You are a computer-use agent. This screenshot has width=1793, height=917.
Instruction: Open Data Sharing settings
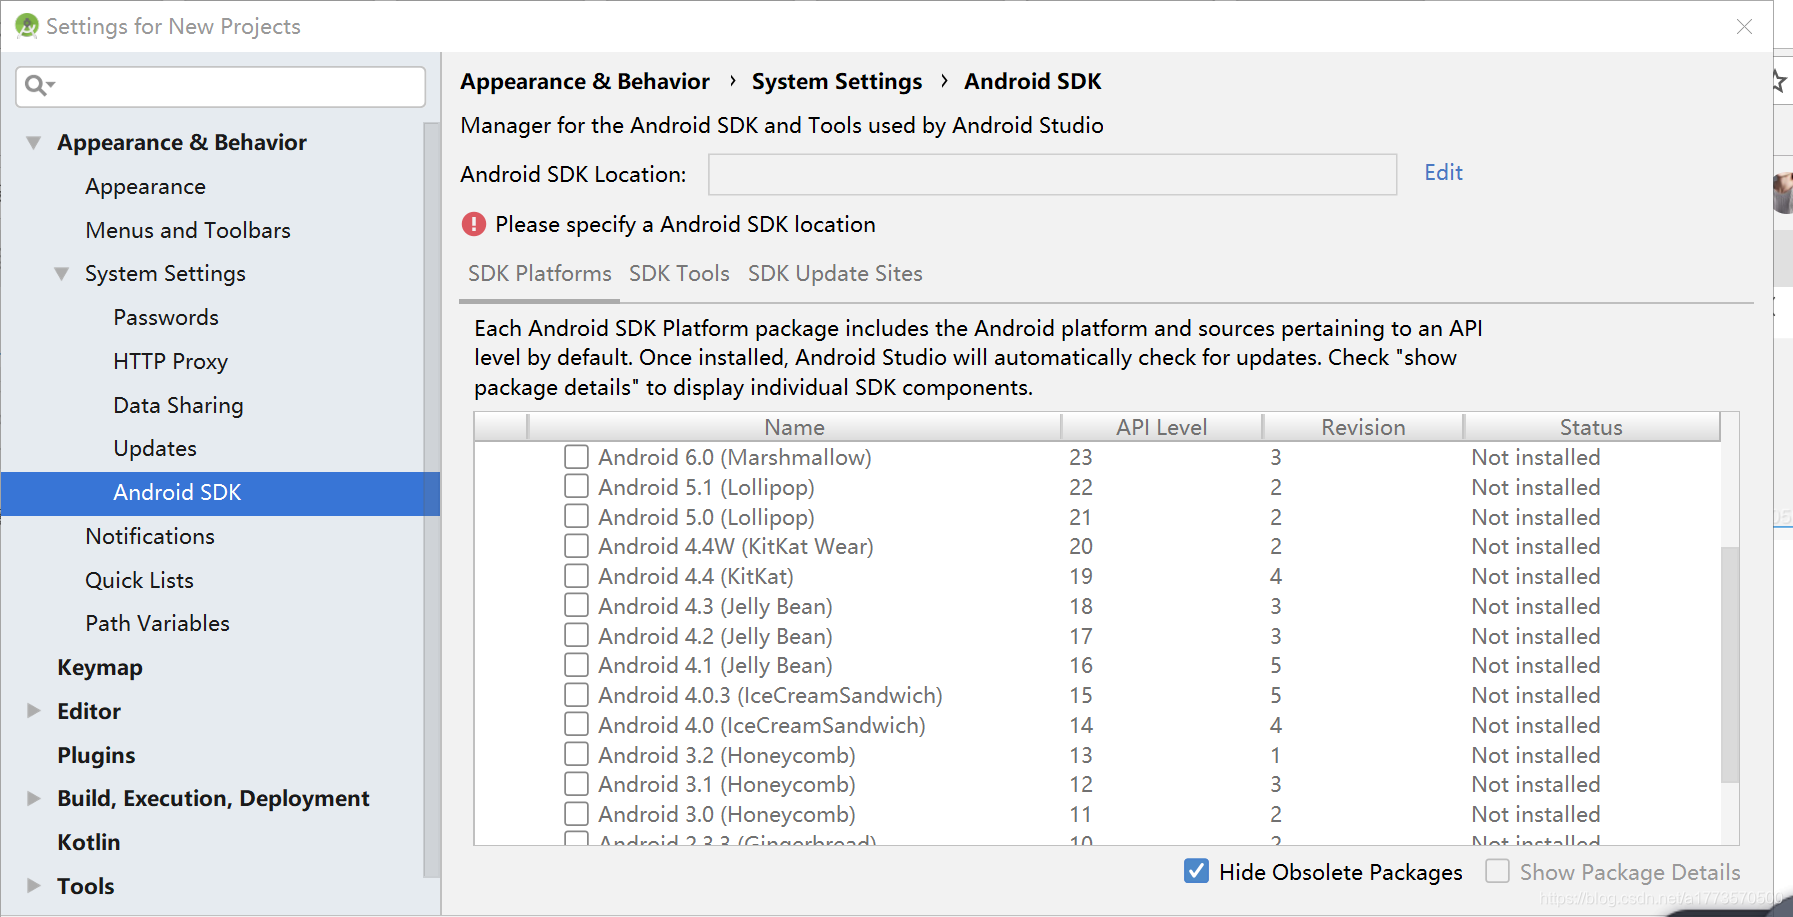click(178, 405)
